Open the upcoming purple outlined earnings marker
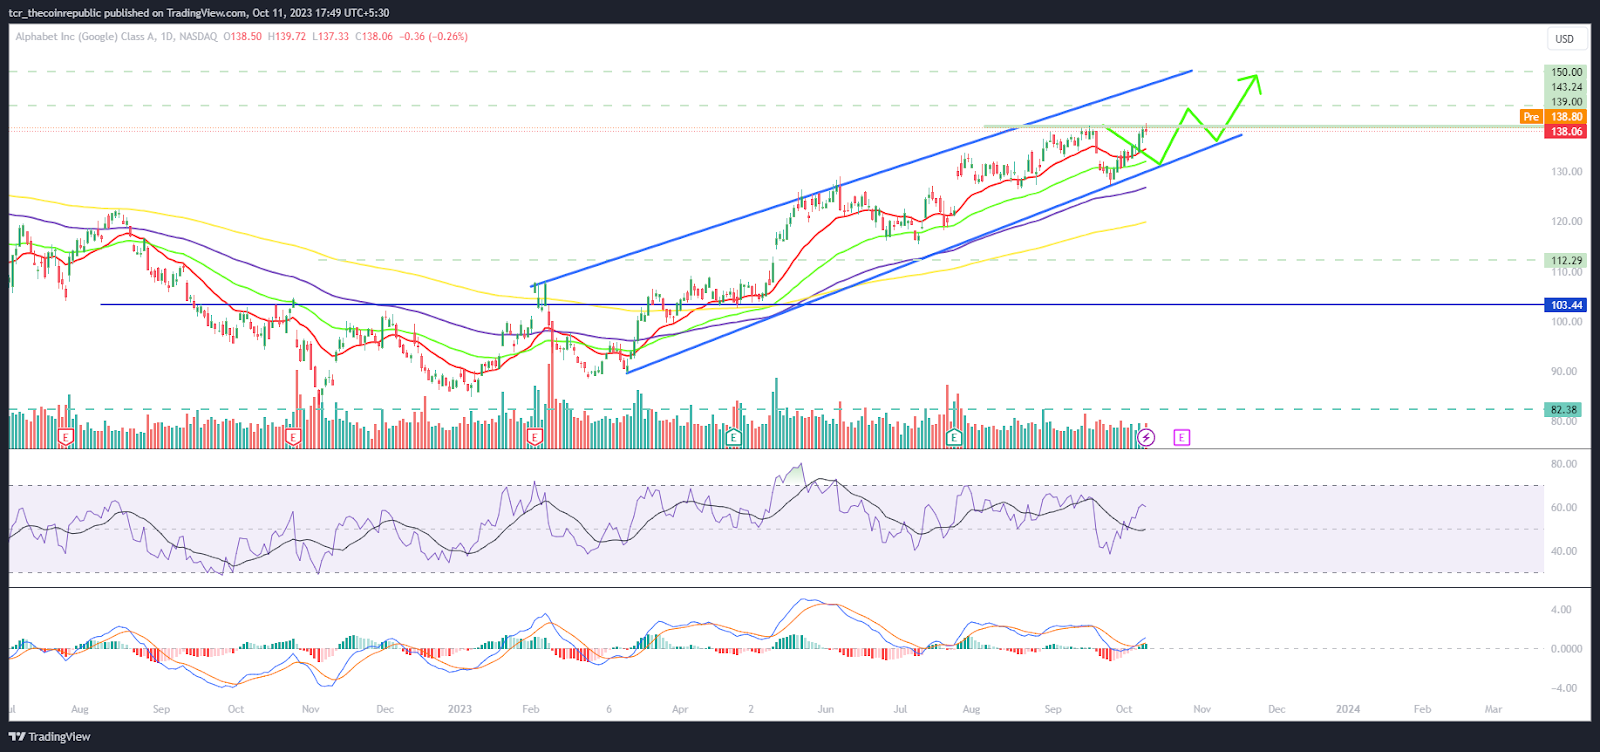 (1182, 437)
